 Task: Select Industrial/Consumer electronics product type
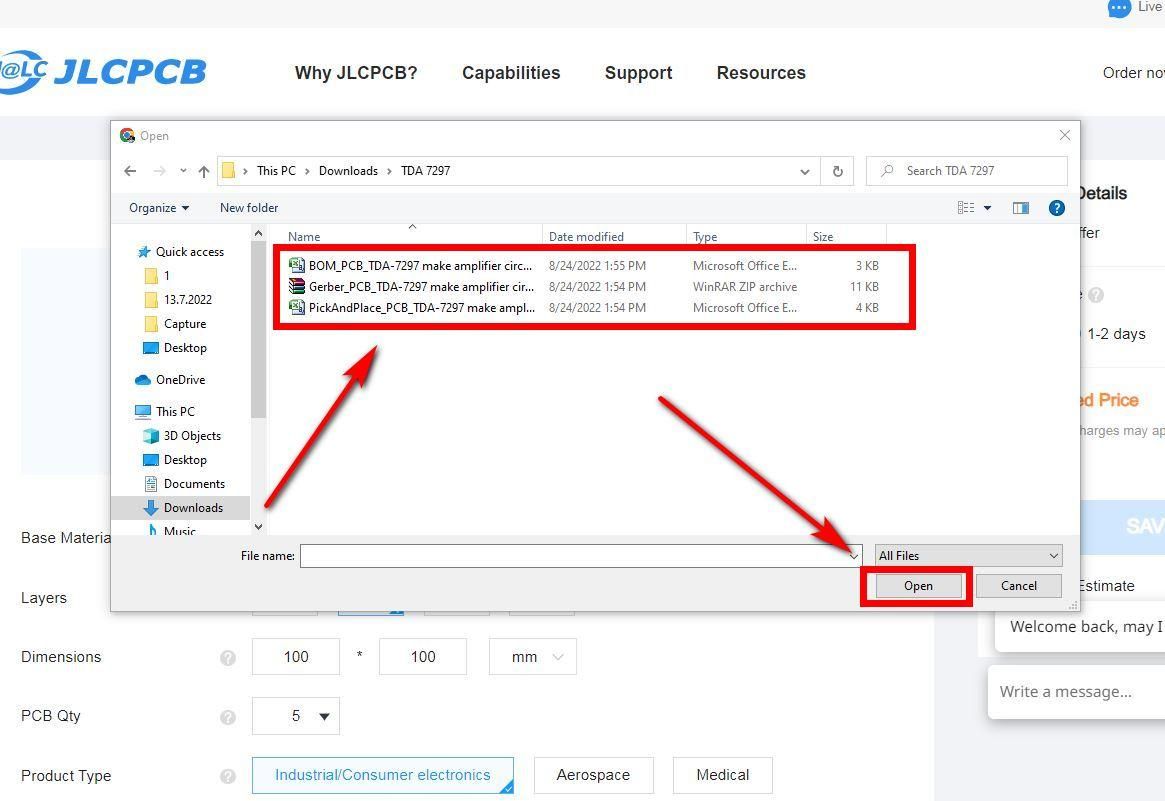pos(383,775)
